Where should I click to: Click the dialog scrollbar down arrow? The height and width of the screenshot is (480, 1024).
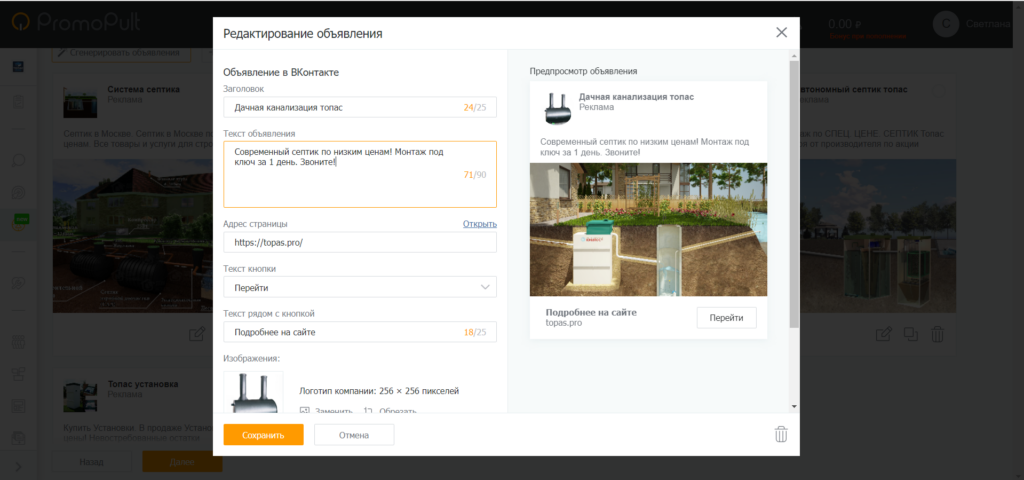794,406
